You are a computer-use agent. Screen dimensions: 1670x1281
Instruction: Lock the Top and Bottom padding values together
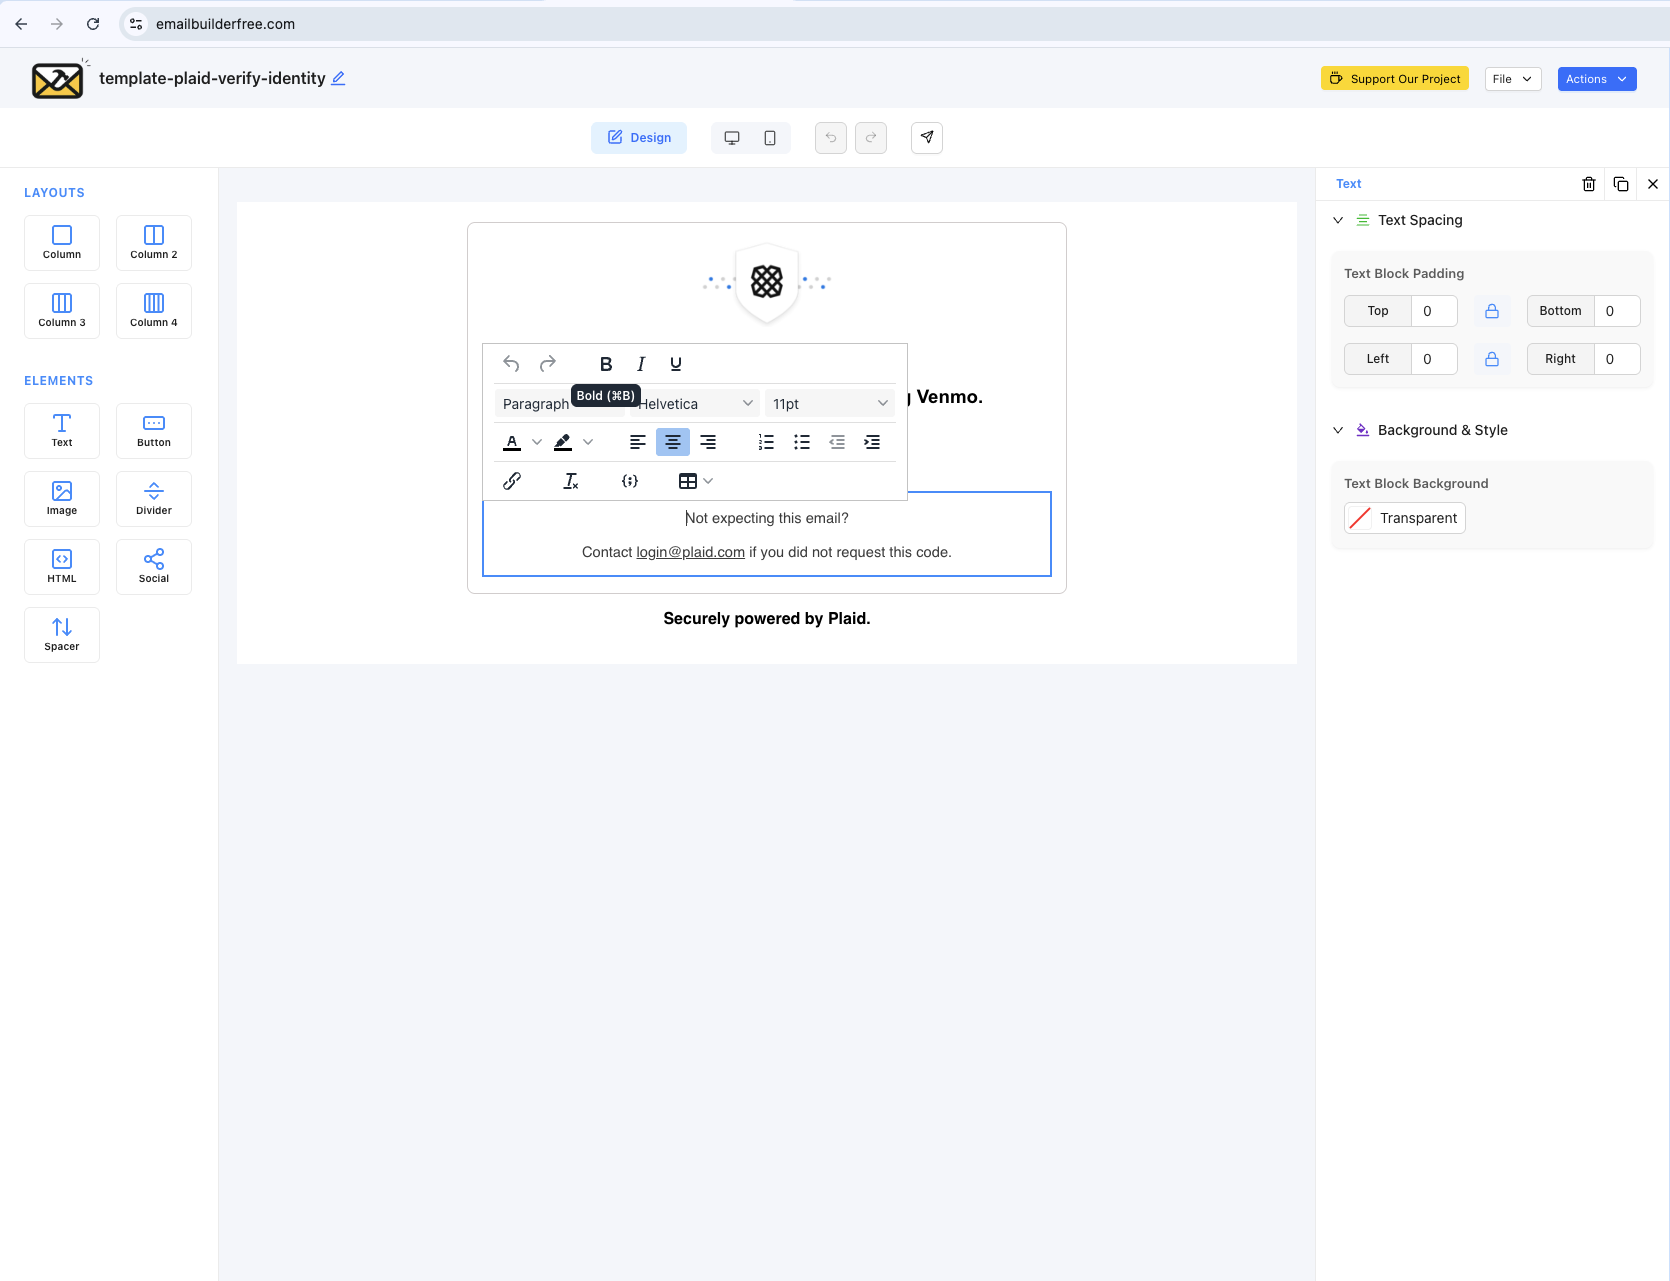click(1491, 311)
